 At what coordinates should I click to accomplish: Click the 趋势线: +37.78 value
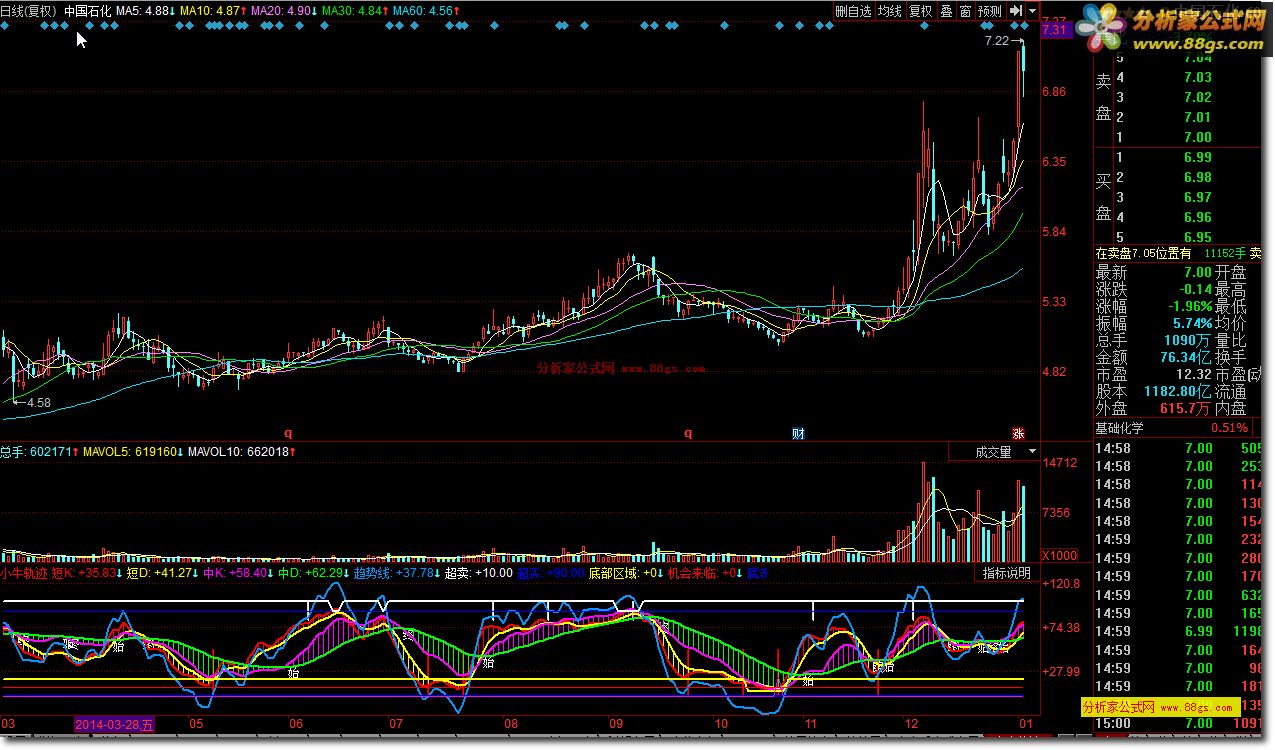398,573
